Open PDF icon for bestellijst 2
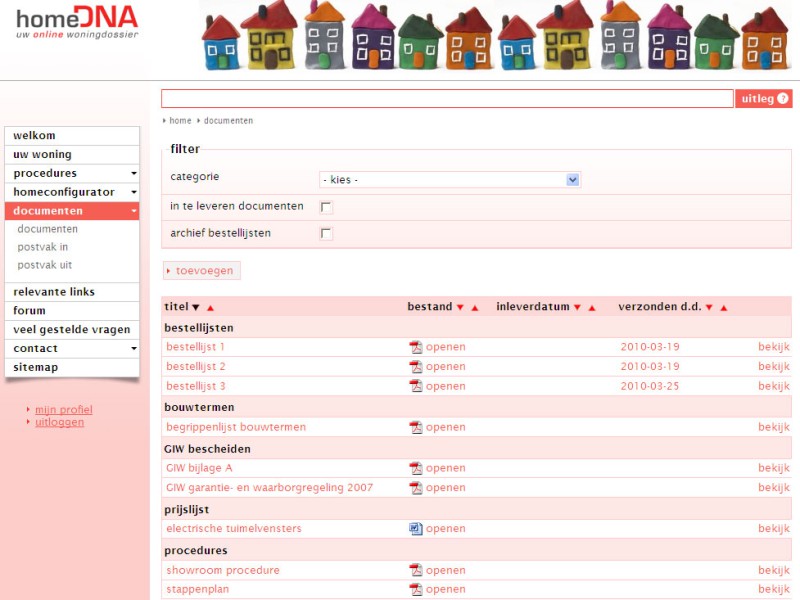 [416, 366]
